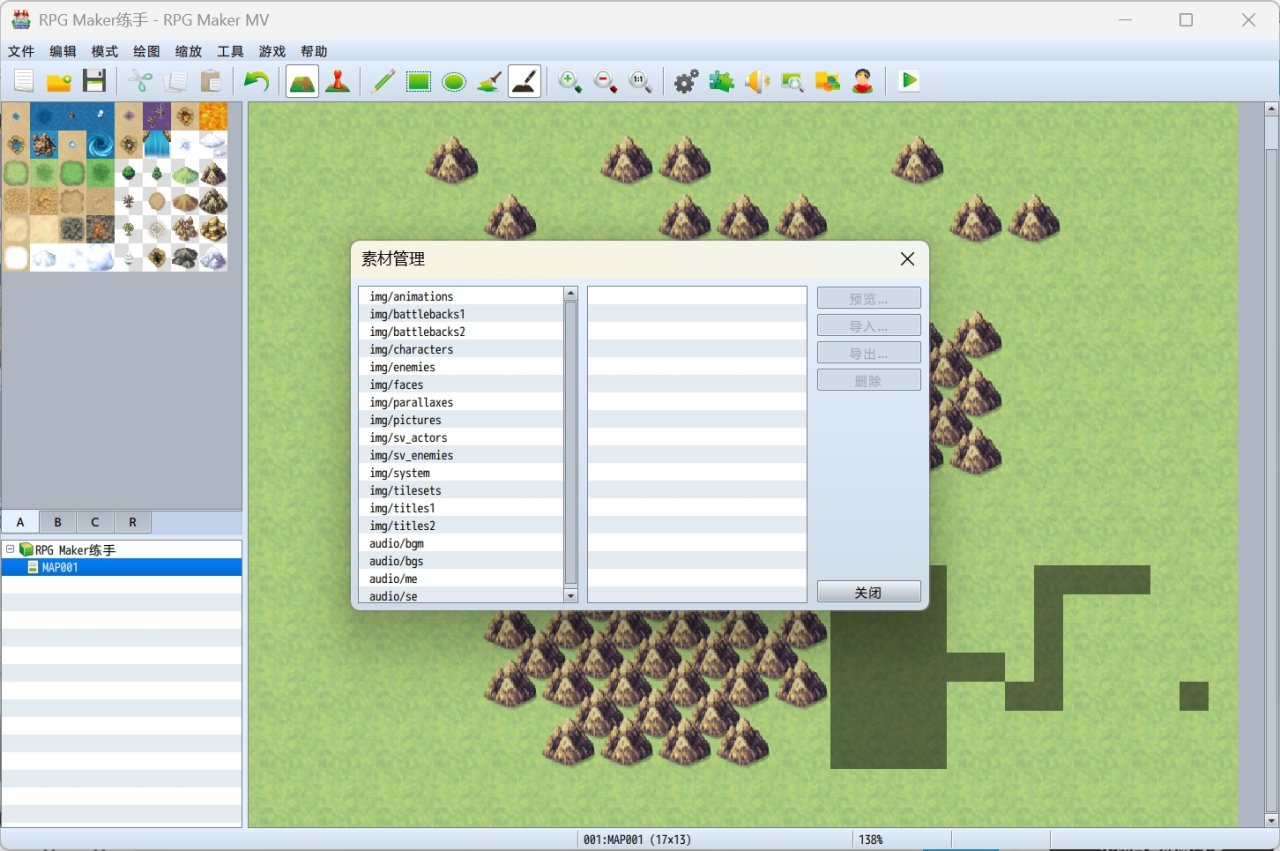The image size is (1280, 851).
Task: Open the Event Searcher icon
Action: tap(792, 81)
